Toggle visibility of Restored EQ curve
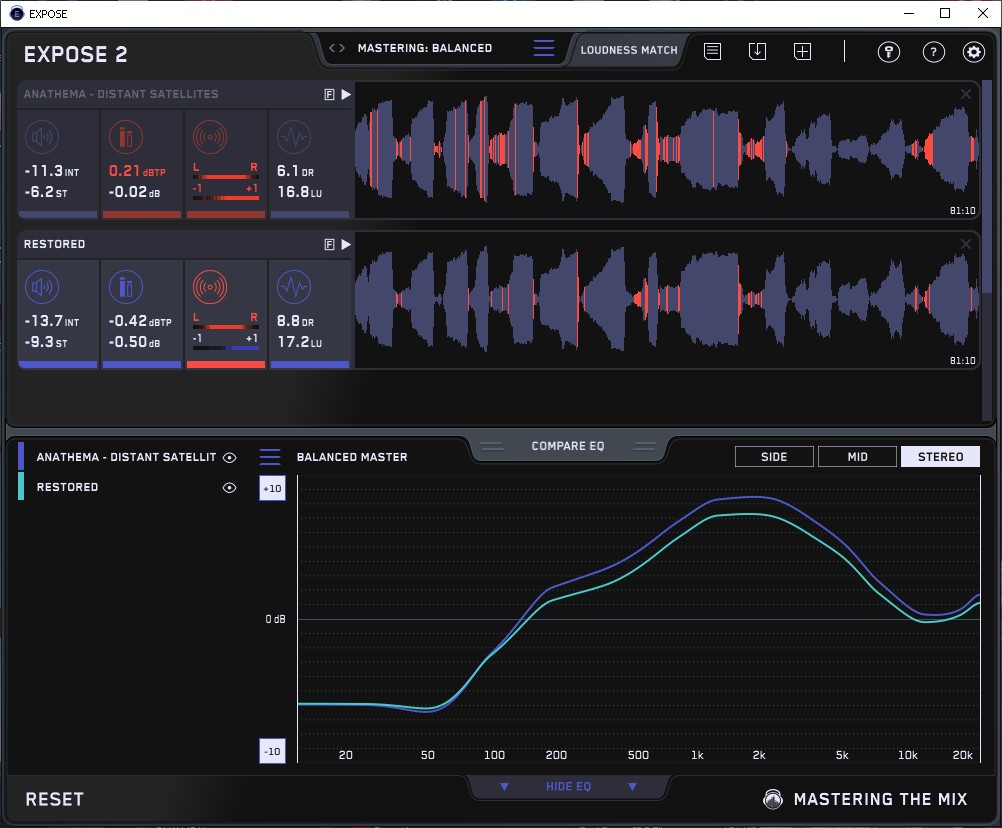The height and width of the screenshot is (828, 1002). click(230, 488)
